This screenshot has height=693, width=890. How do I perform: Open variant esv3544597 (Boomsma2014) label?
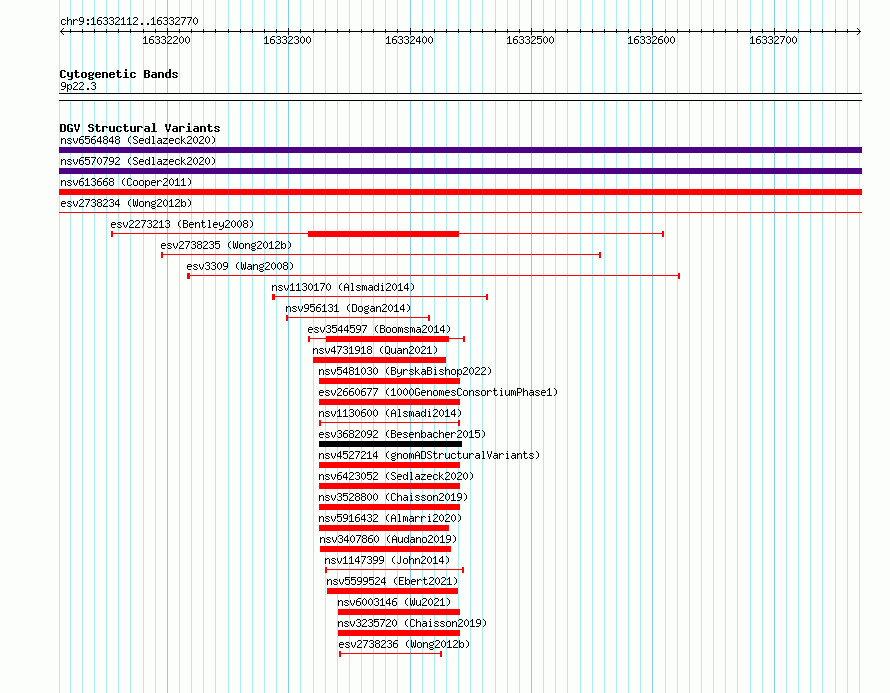pos(379,329)
